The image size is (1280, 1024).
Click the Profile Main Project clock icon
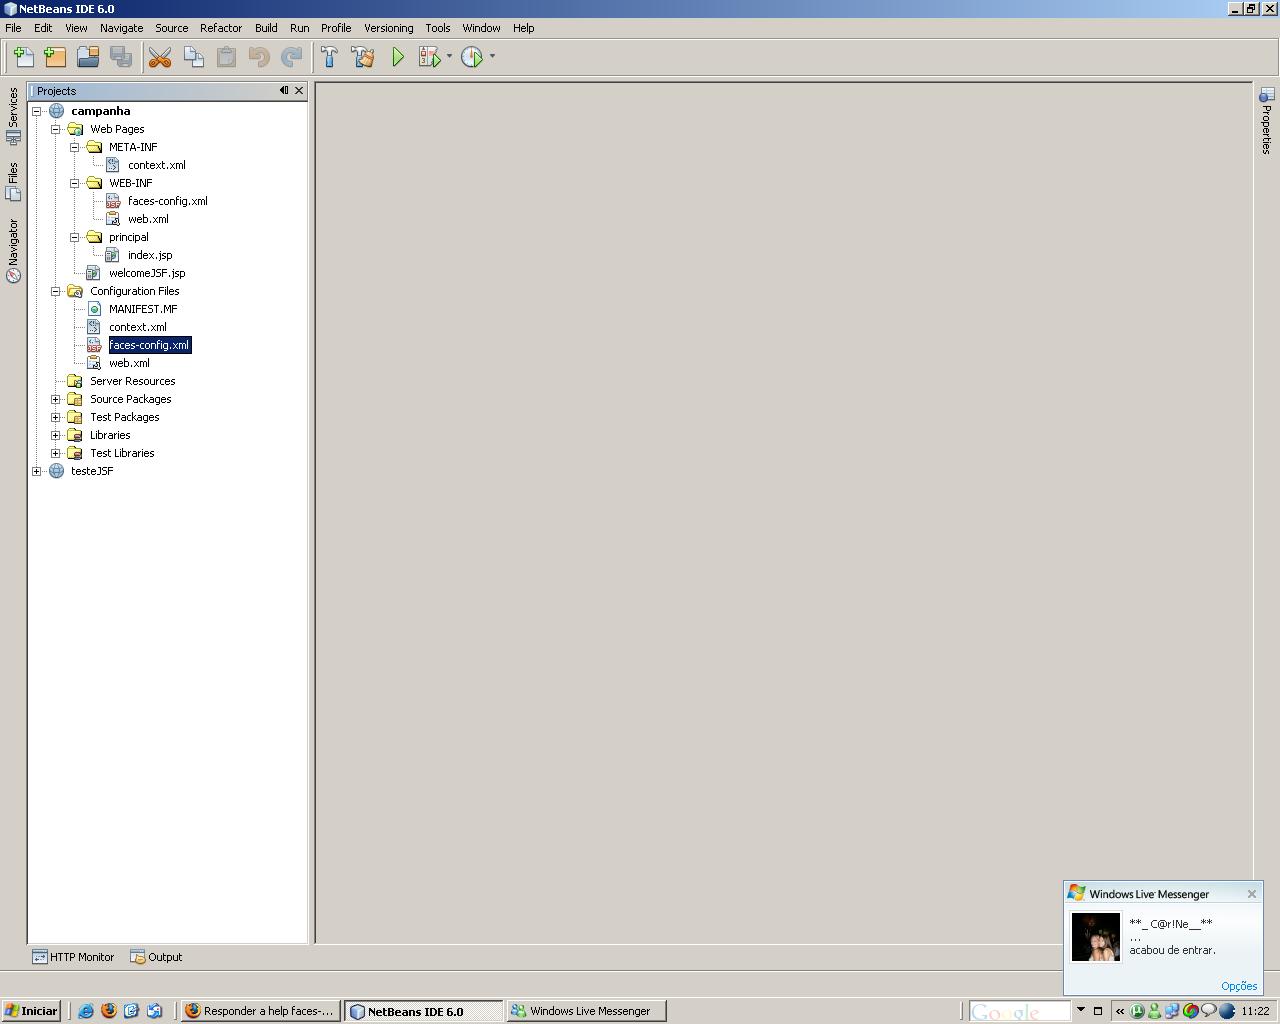click(x=472, y=57)
